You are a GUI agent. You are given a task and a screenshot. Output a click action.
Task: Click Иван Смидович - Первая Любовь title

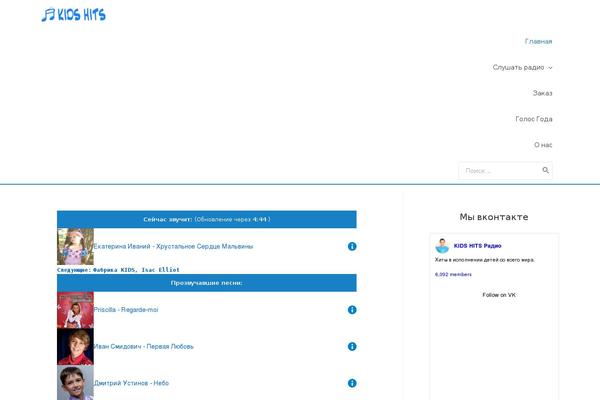(x=143, y=346)
